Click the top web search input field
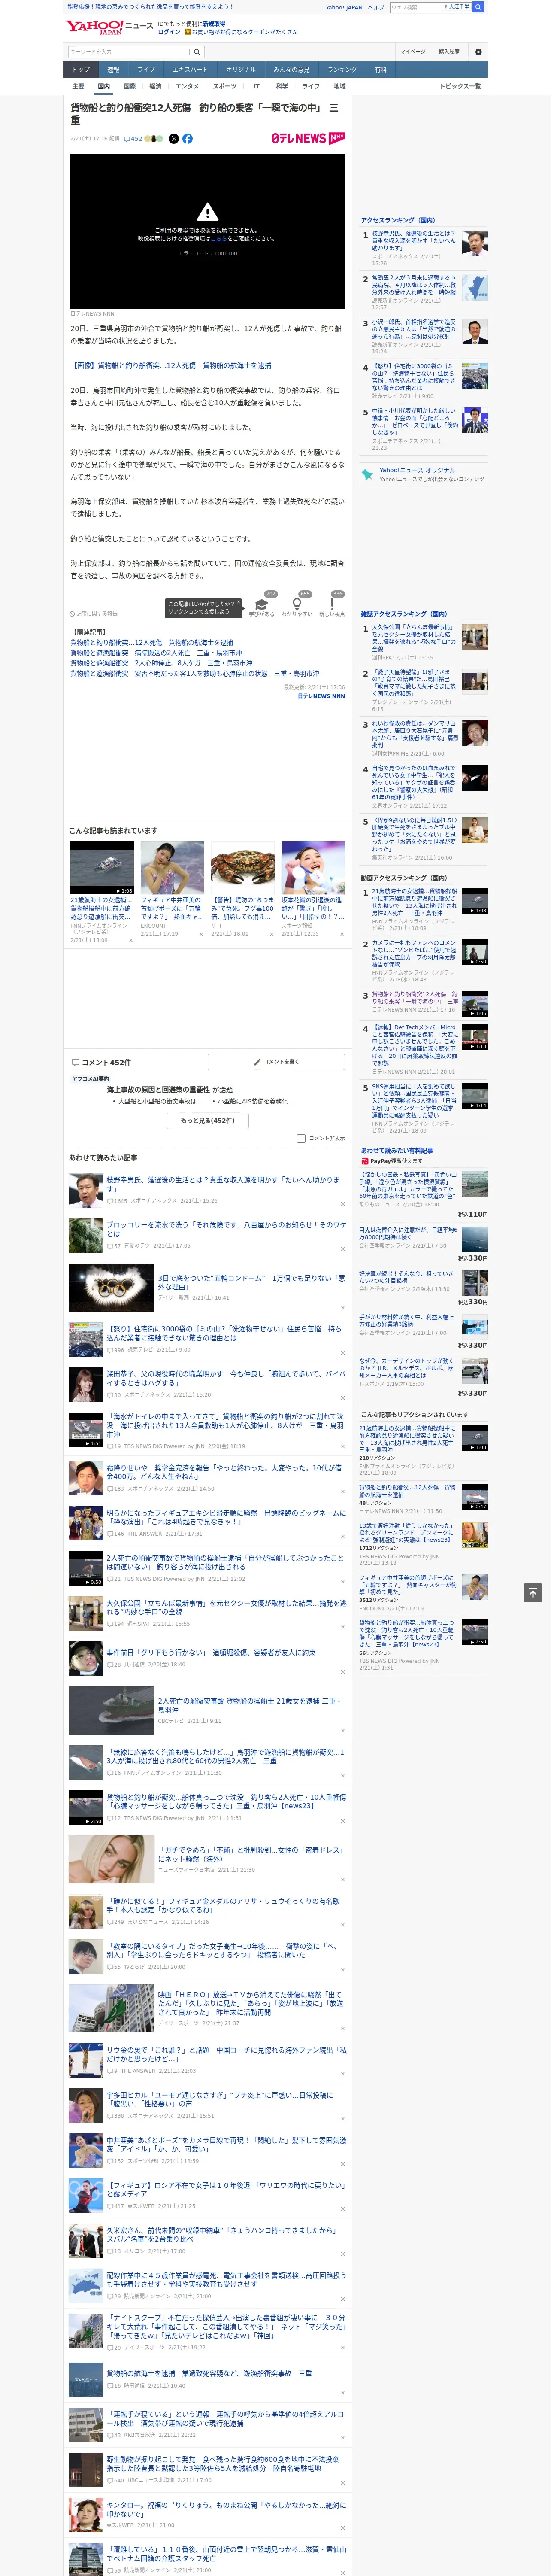The image size is (551, 2576). coord(415,7)
